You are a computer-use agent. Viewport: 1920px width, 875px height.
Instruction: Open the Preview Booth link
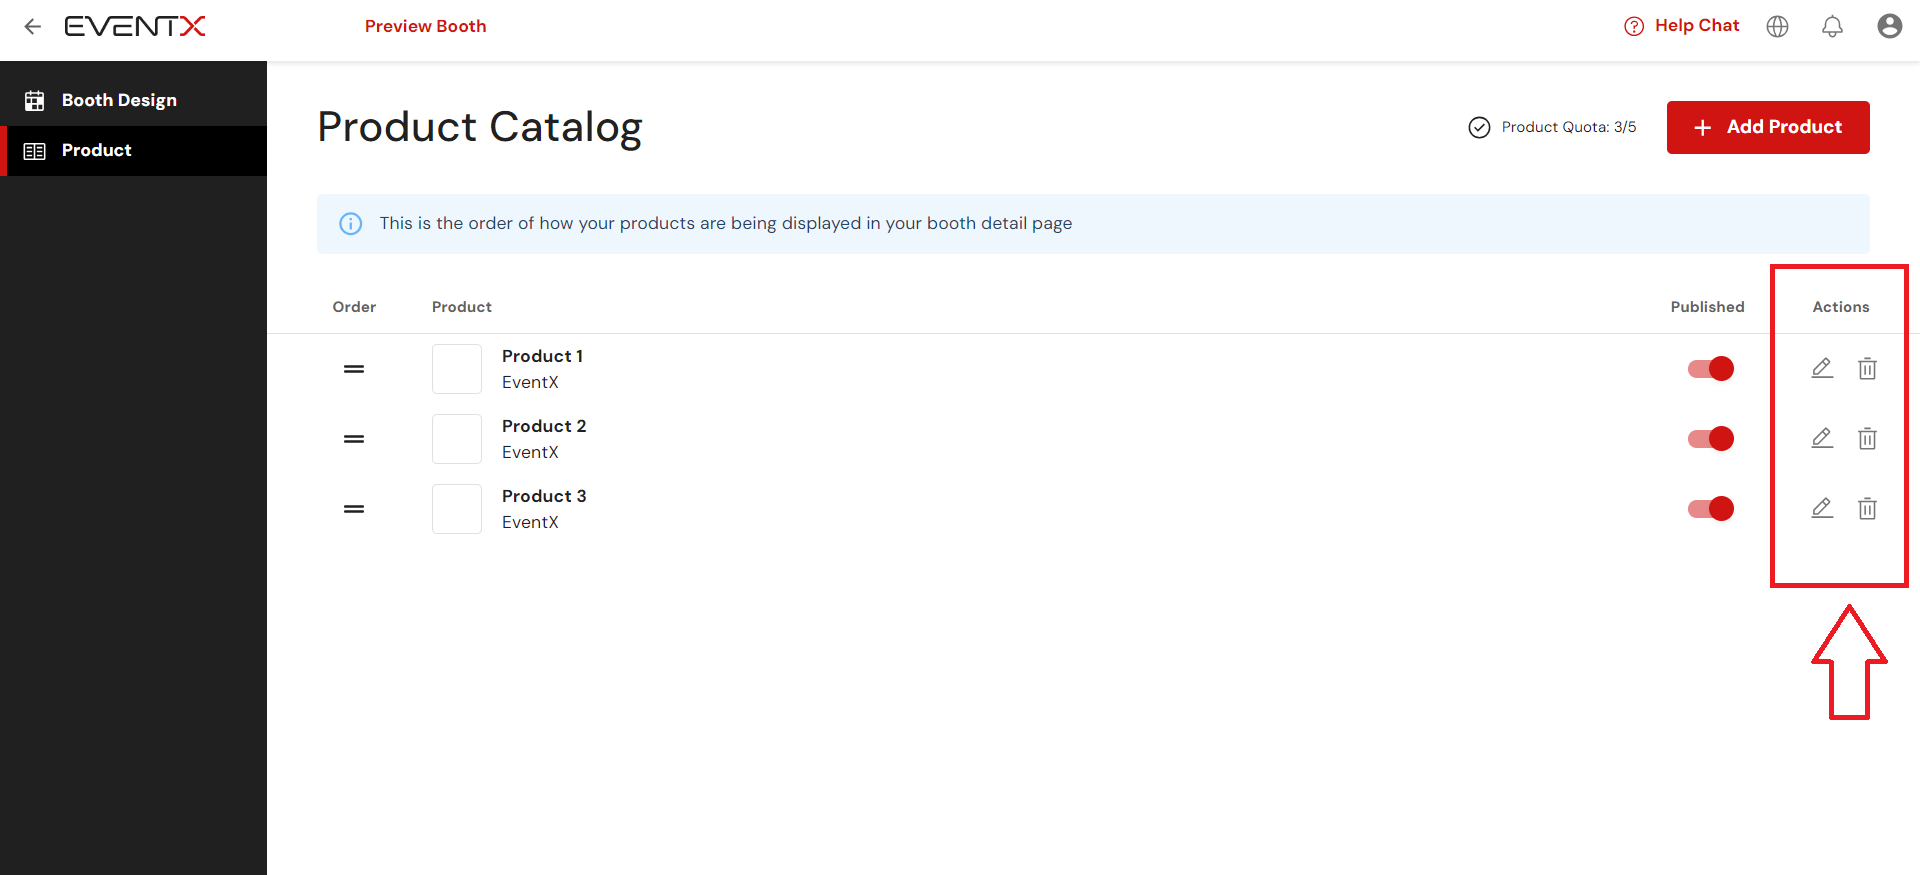point(425,26)
